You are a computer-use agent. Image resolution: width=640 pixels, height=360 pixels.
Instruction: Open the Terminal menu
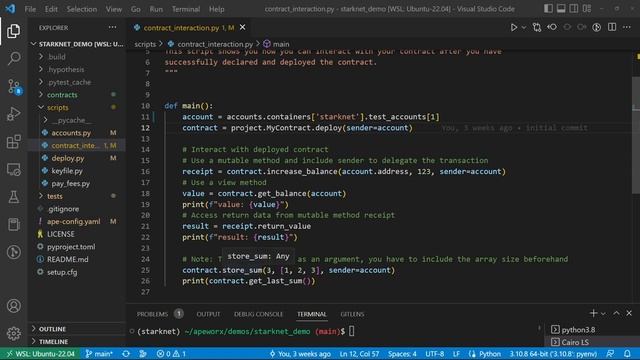pos(186,9)
